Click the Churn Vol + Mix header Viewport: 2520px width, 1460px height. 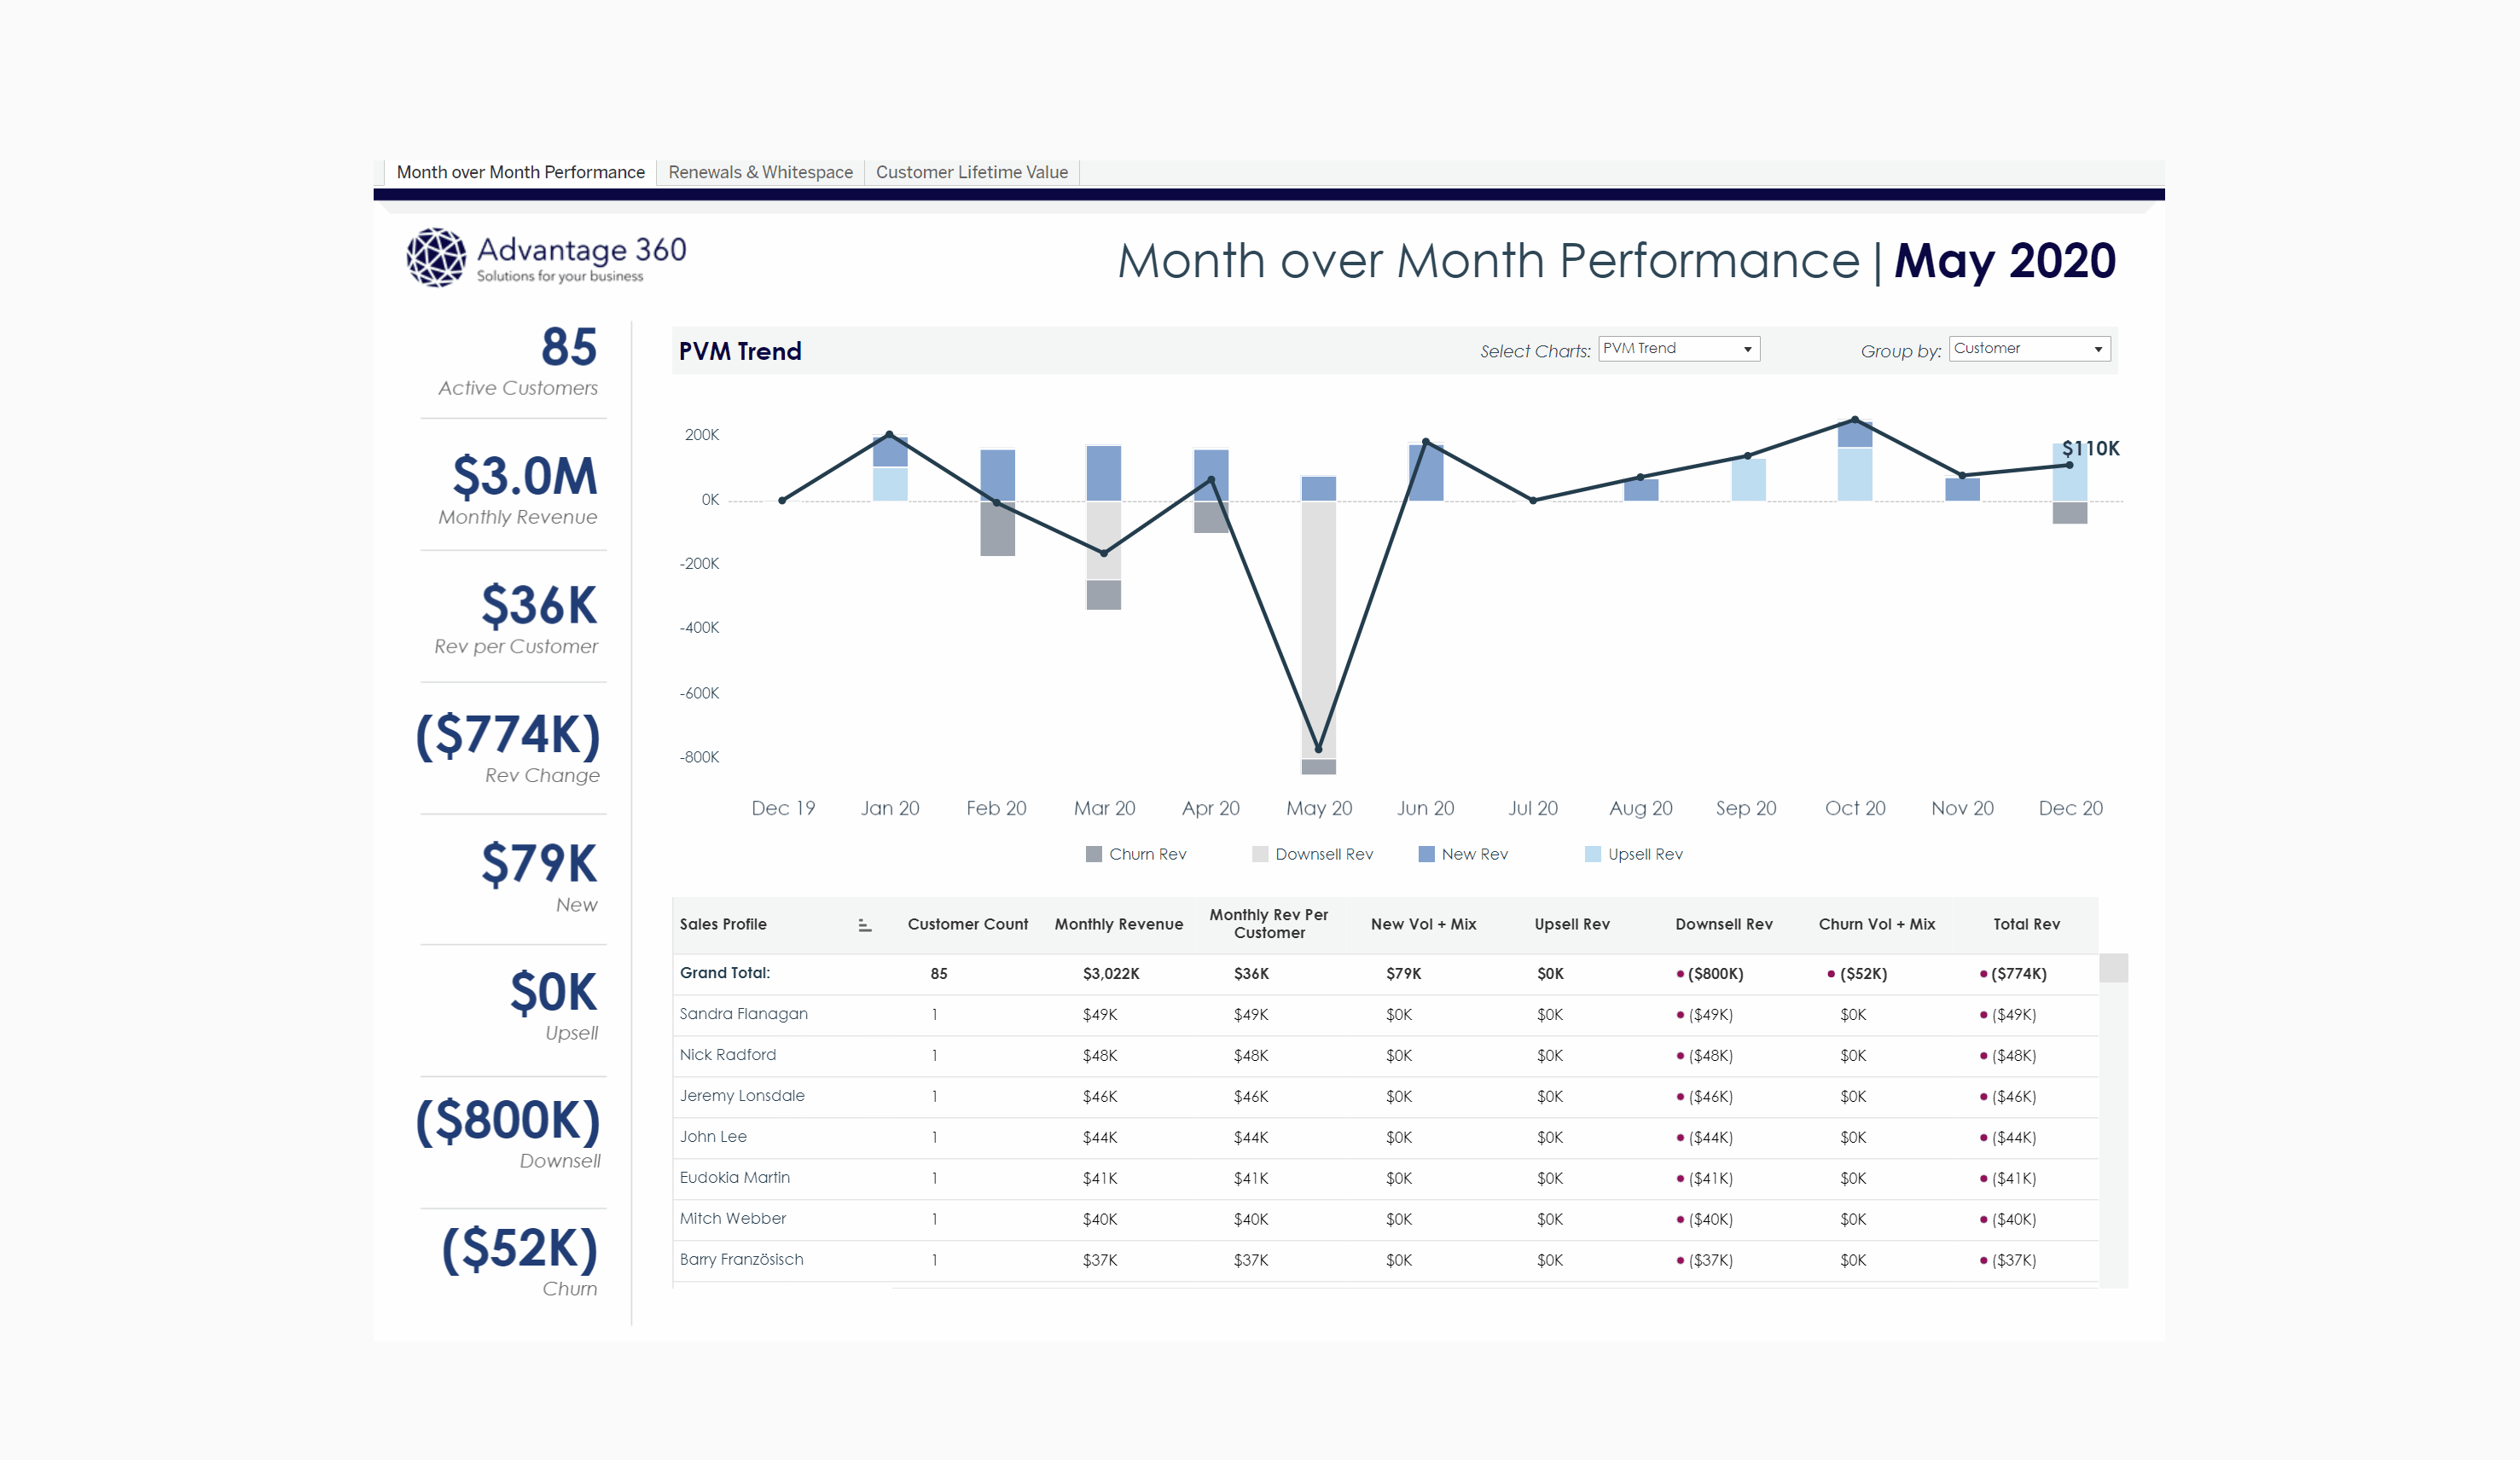[1876, 924]
